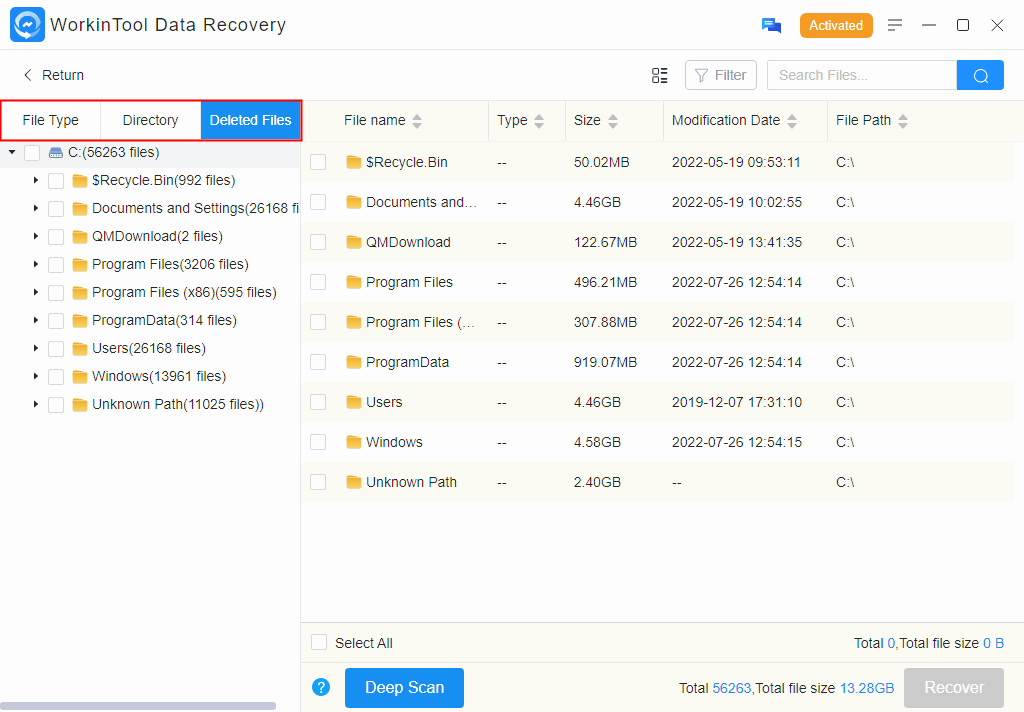Click the blue search magnifier button
This screenshot has width=1024, height=712.
coord(980,75)
